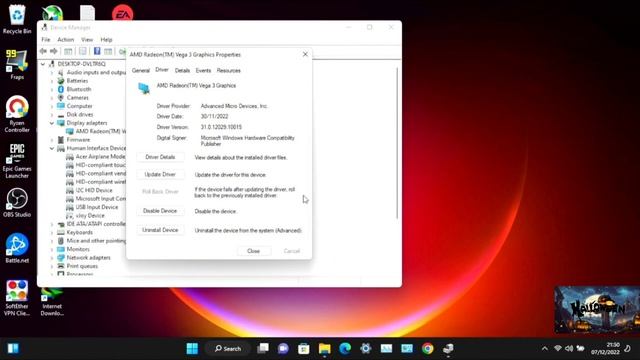Open the SoftEther VPN Client desktop icon
The image size is (640, 360).
(17, 298)
